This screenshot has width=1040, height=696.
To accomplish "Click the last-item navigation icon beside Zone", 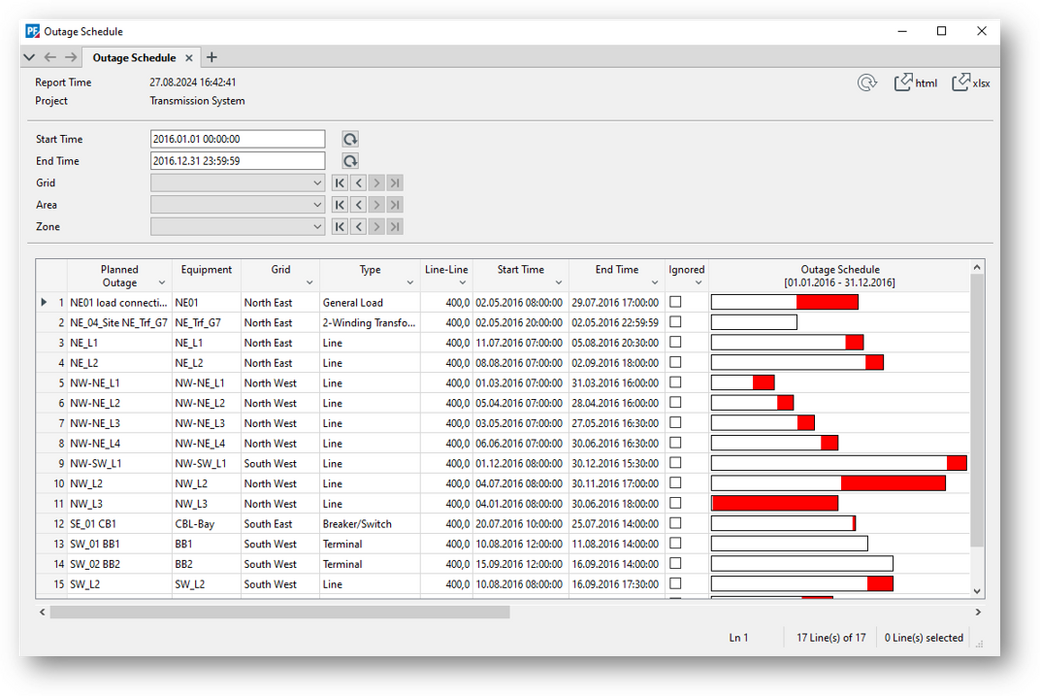I will coord(393,226).
